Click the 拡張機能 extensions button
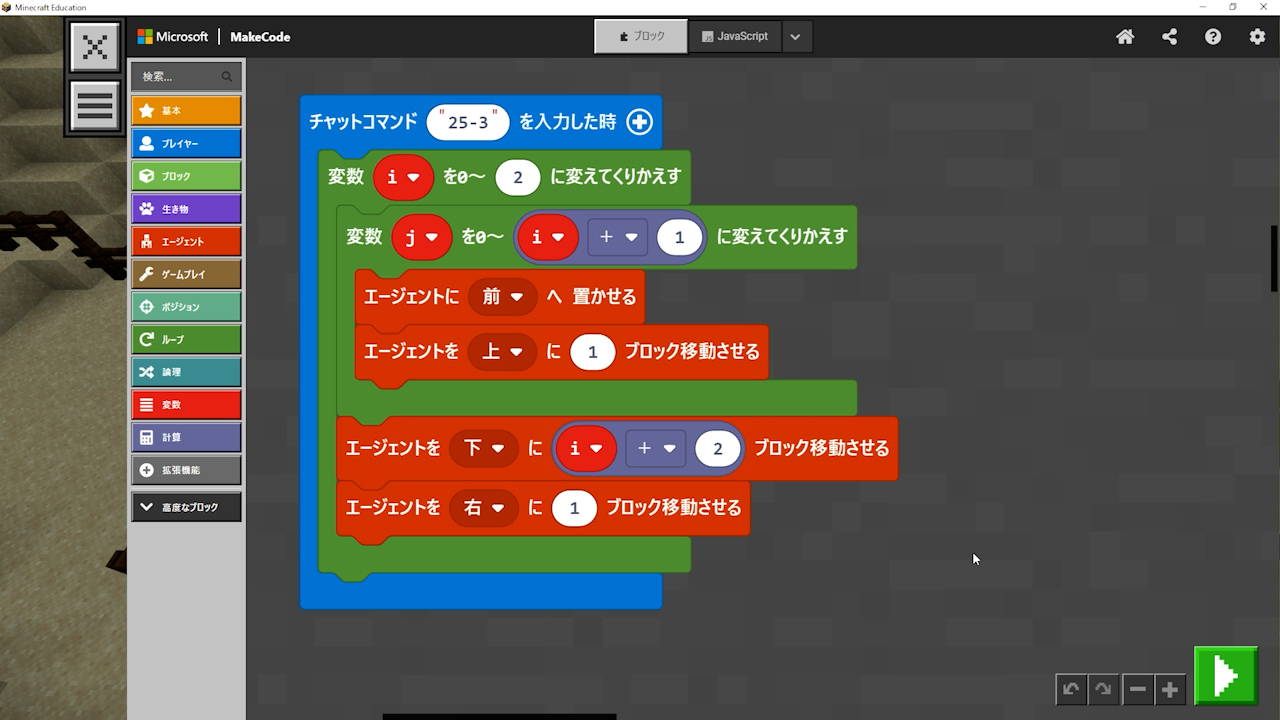Viewport: 1280px width, 720px height. pyautogui.click(x=186, y=470)
